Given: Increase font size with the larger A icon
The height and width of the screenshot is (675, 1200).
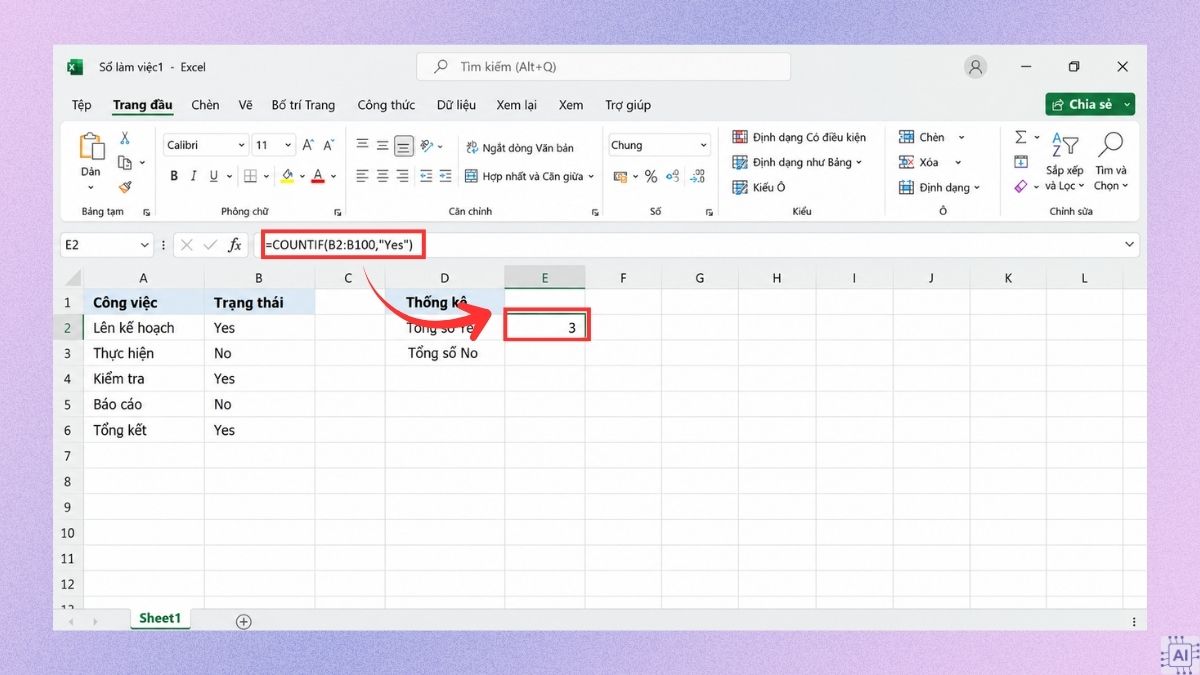Looking at the screenshot, I should [309, 145].
